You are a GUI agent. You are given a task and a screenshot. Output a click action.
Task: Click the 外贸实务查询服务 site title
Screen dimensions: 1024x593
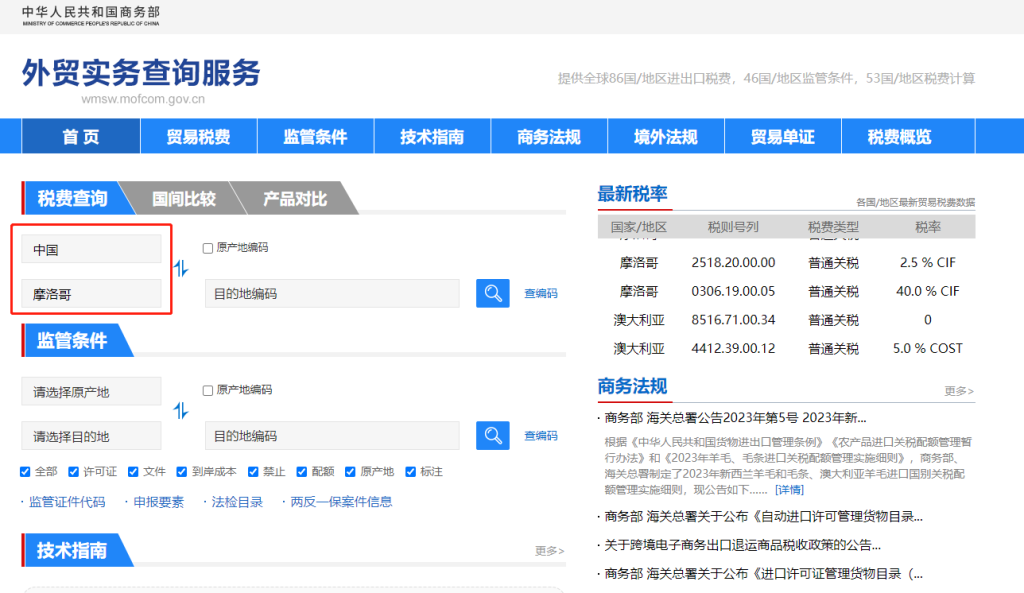coord(141,72)
